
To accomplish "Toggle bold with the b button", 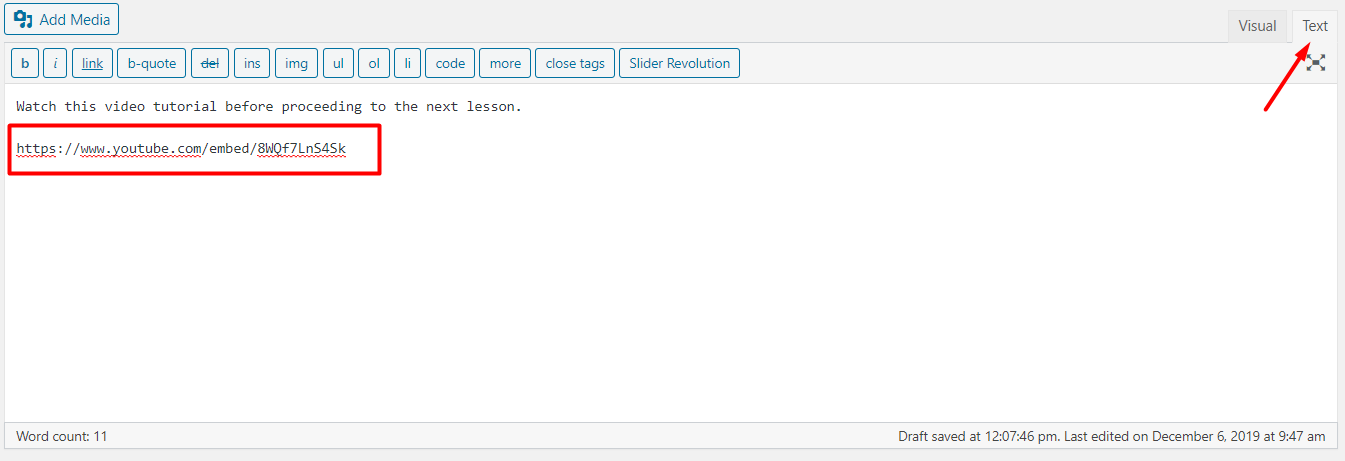I will click(x=25, y=63).
